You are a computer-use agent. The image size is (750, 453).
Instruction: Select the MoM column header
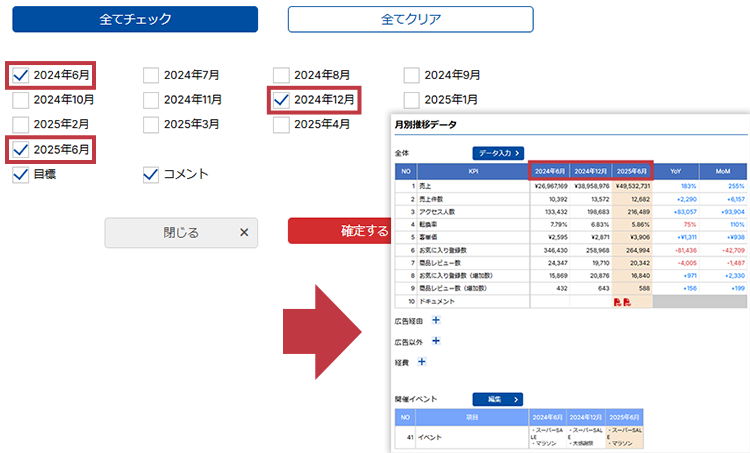722,171
